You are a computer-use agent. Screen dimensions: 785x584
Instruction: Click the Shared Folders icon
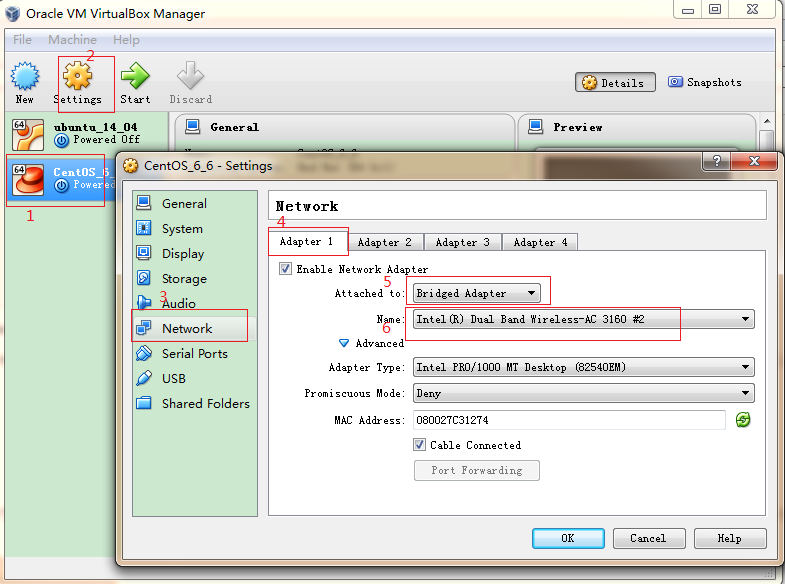click(144, 403)
